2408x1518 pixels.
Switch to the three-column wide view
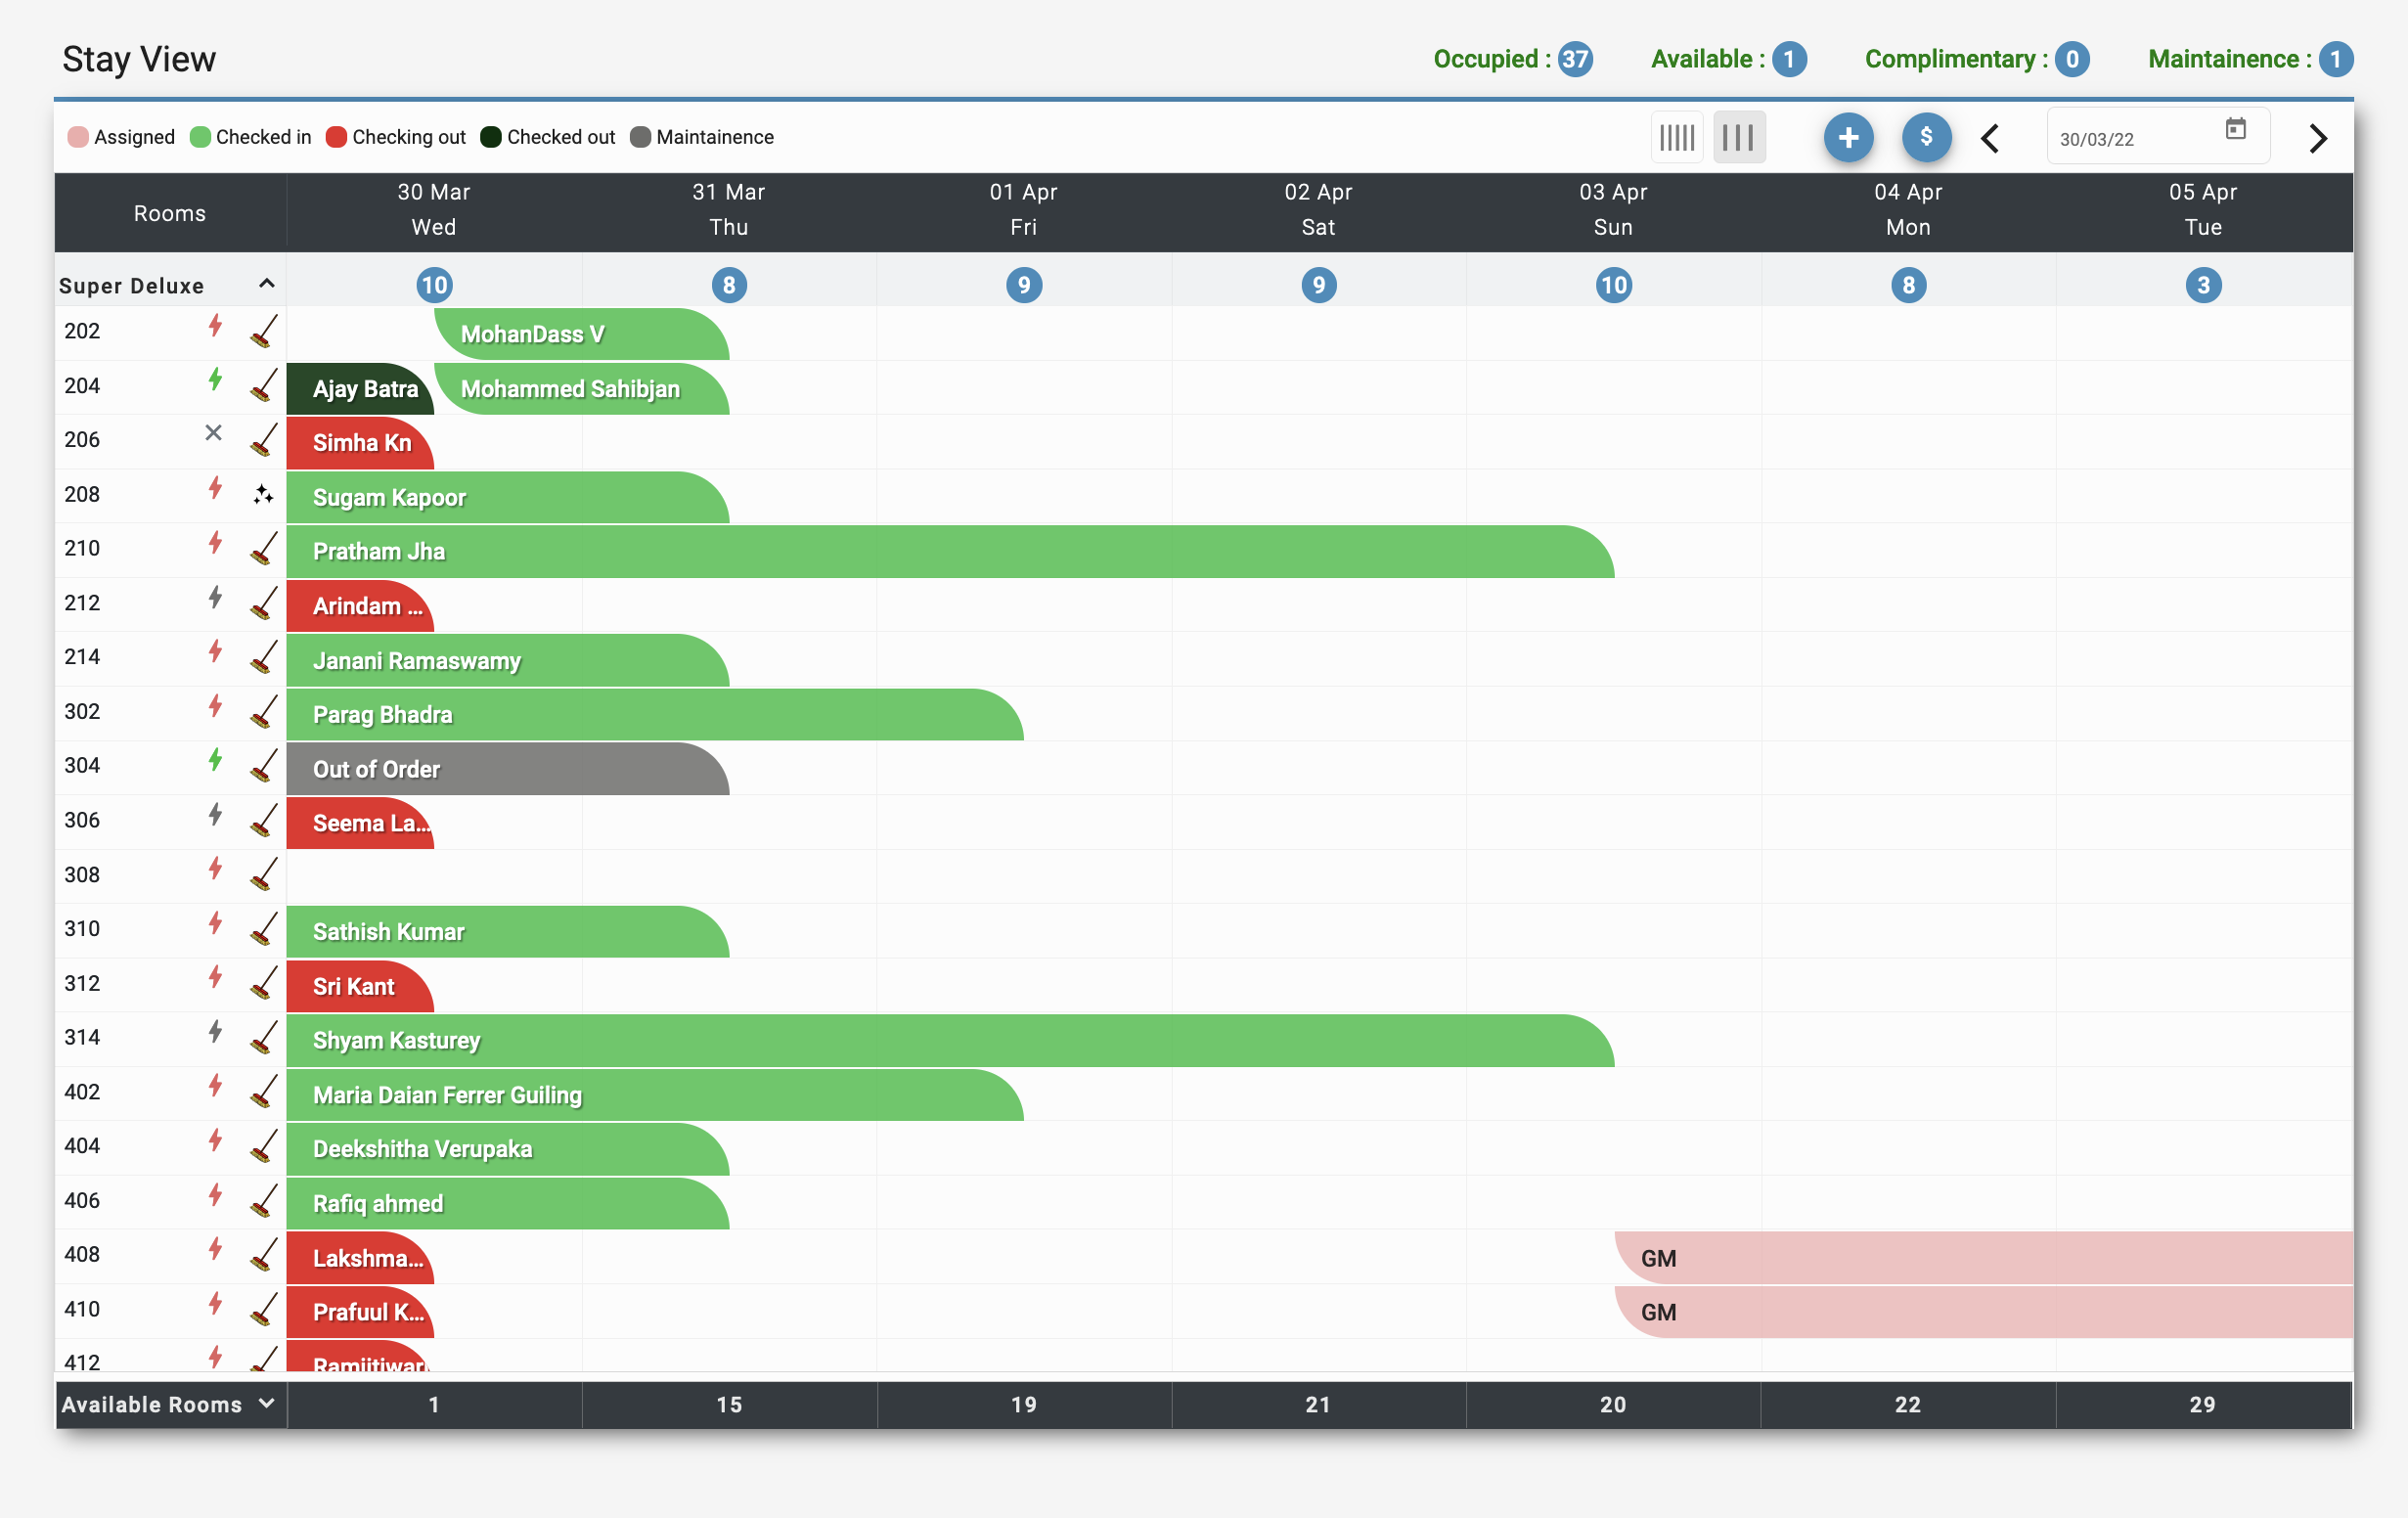coord(1738,137)
